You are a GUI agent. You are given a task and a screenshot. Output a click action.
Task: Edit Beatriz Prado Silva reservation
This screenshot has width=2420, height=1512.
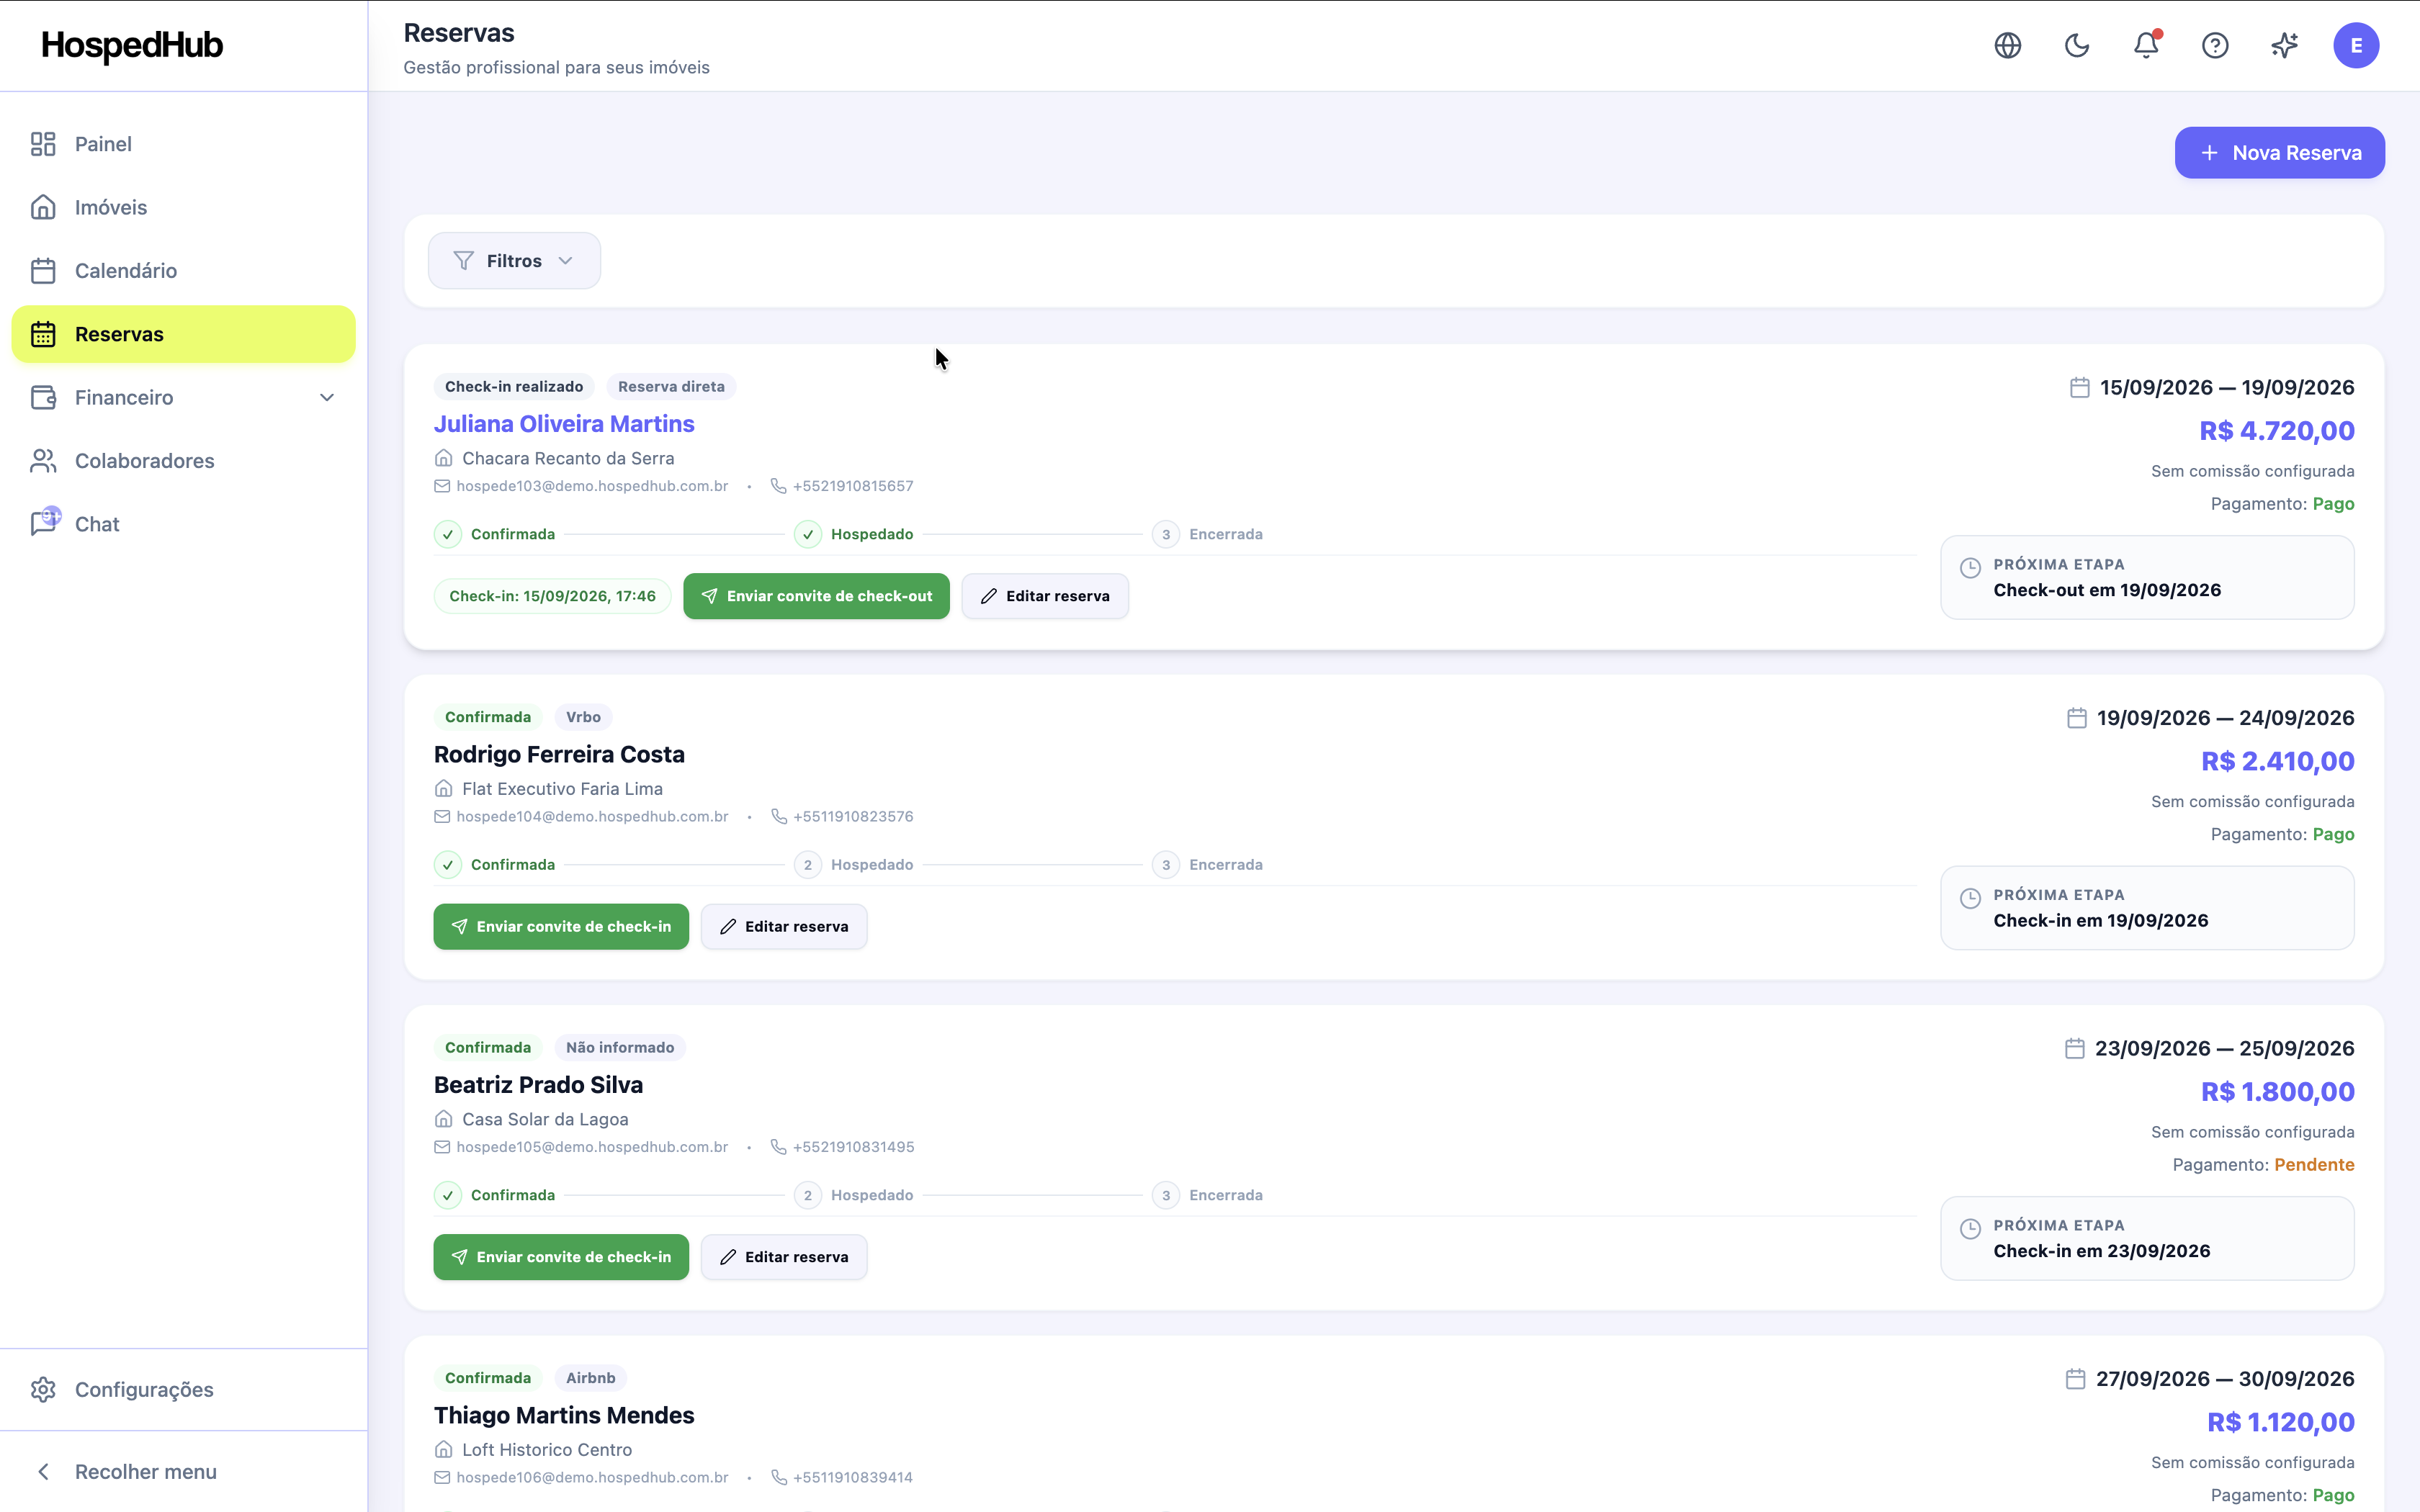[x=784, y=1257]
